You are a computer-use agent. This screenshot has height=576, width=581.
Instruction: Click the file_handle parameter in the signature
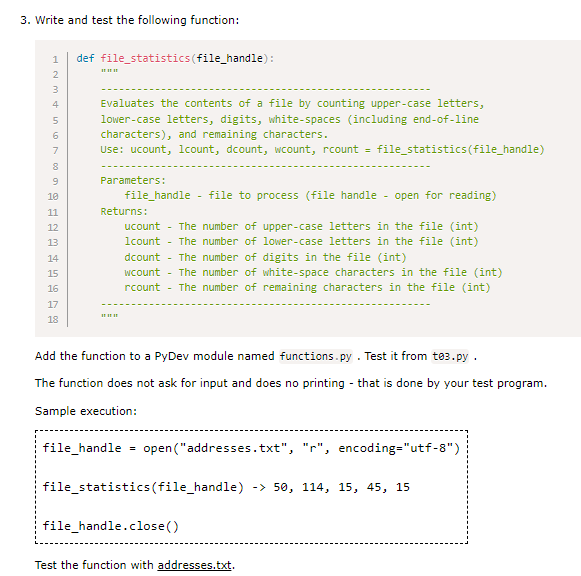pos(229,59)
